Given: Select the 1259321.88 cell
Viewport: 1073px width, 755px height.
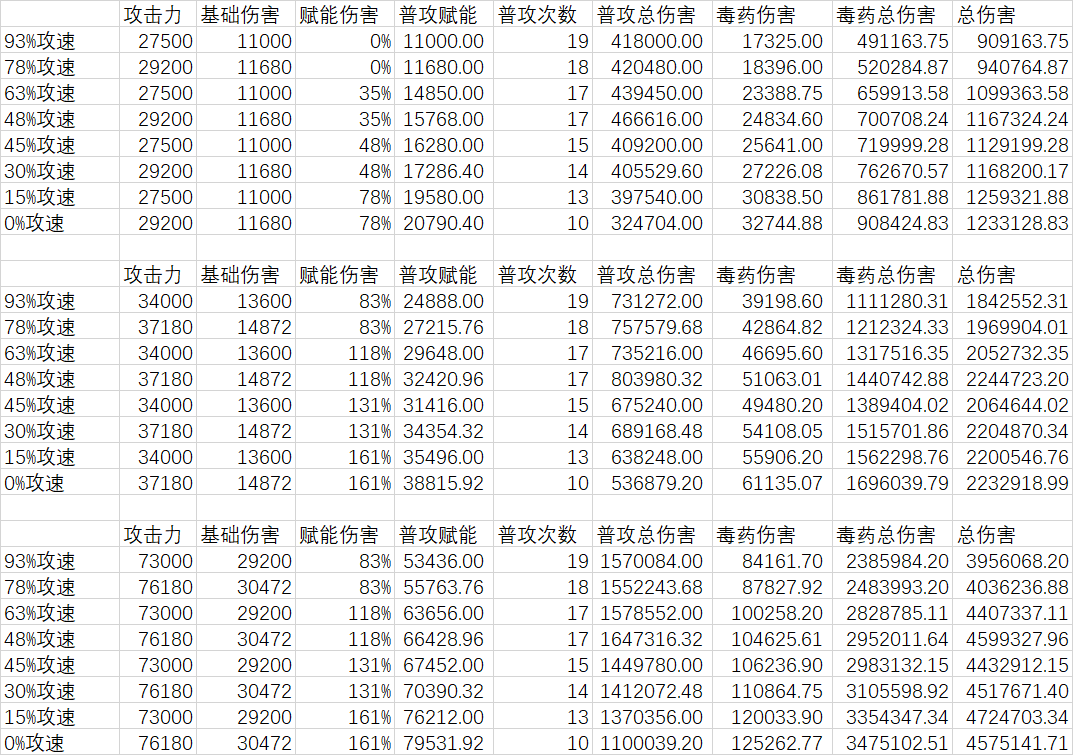Looking at the screenshot, I should click(1012, 197).
